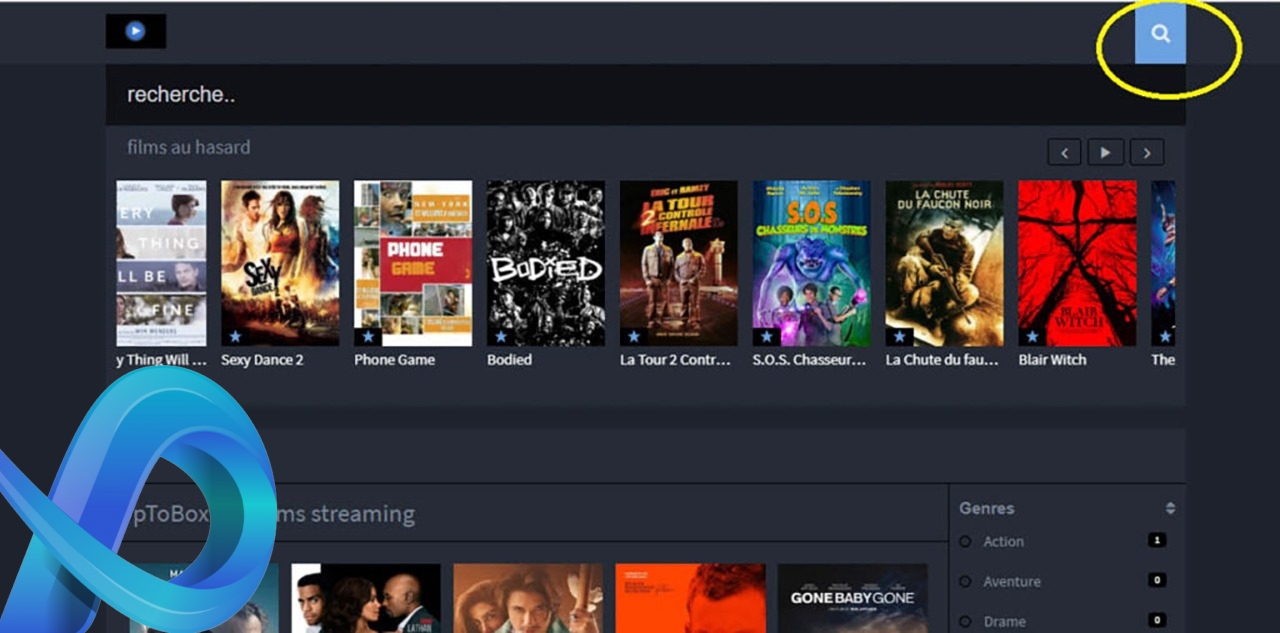Click the 'Aventure' genre label
The height and width of the screenshot is (633, 1280).
[1012, 581]
